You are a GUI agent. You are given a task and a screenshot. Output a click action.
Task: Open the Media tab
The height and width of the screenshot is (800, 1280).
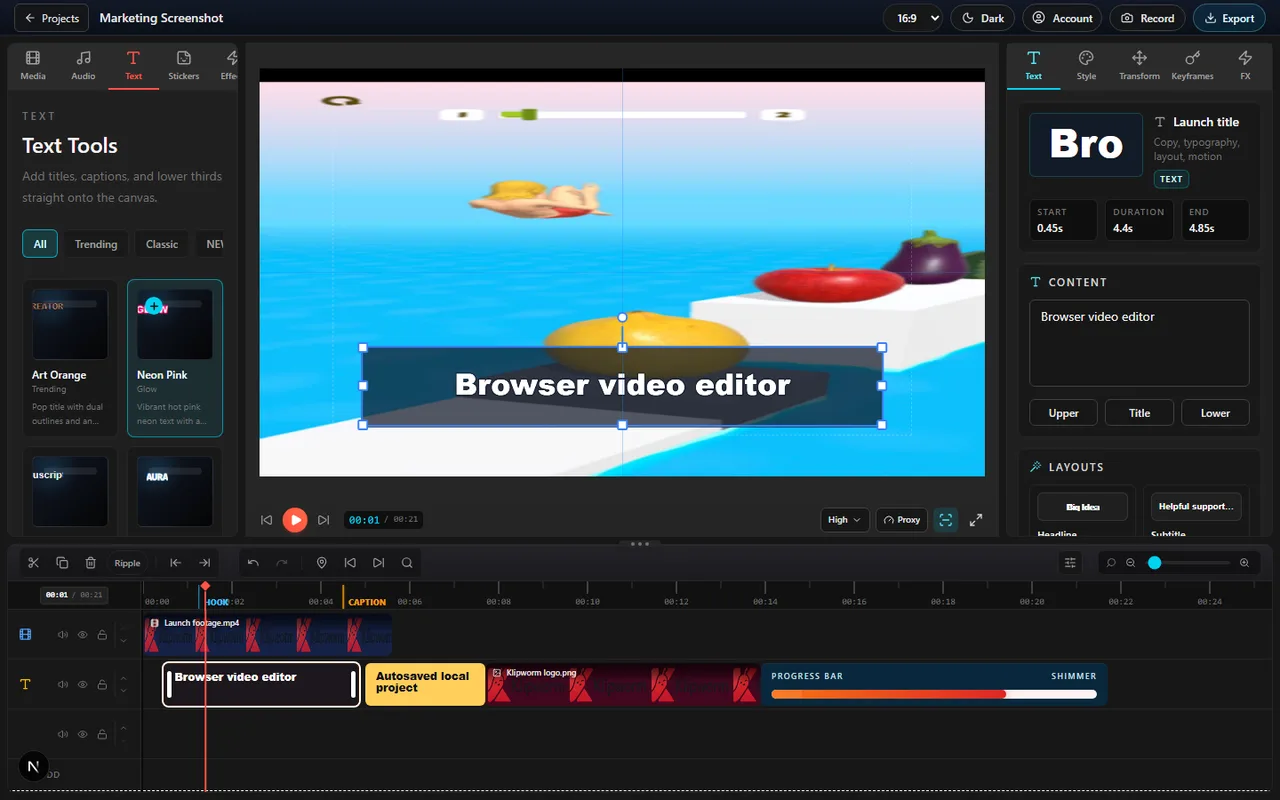coord(33,65)
